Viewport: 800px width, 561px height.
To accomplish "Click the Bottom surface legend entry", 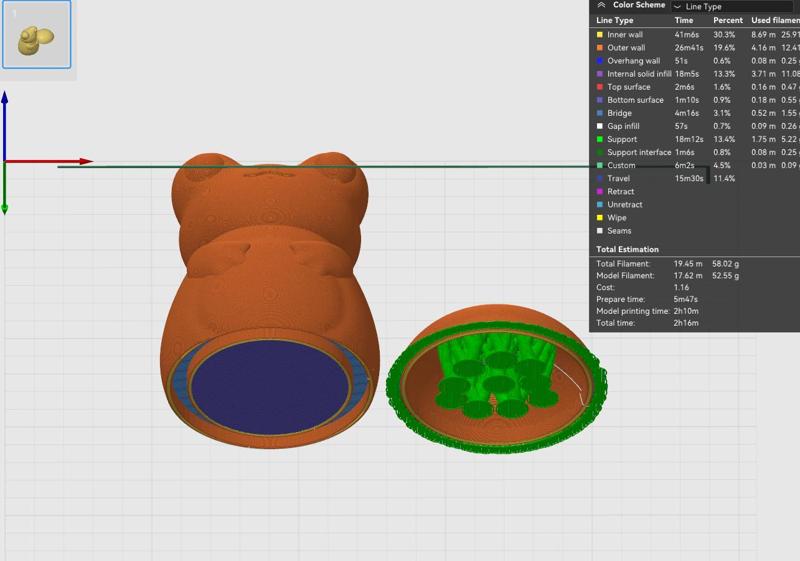I will coord(635,100).
